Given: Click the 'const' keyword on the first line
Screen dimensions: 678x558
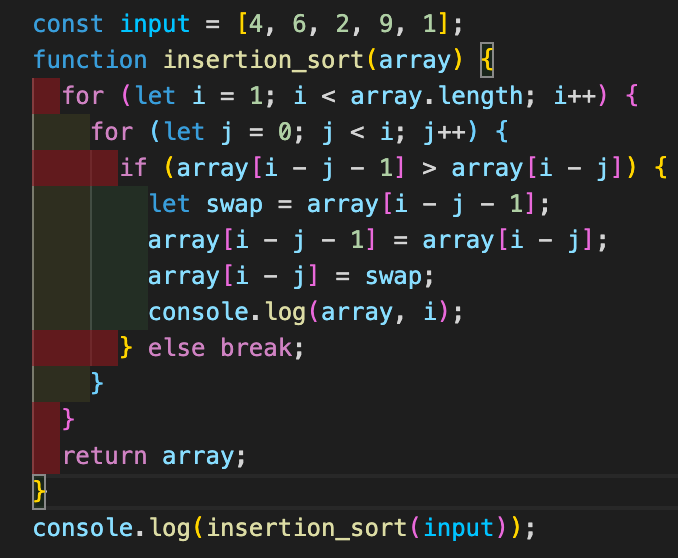Looking at the screenshot, I should (68, 24).
